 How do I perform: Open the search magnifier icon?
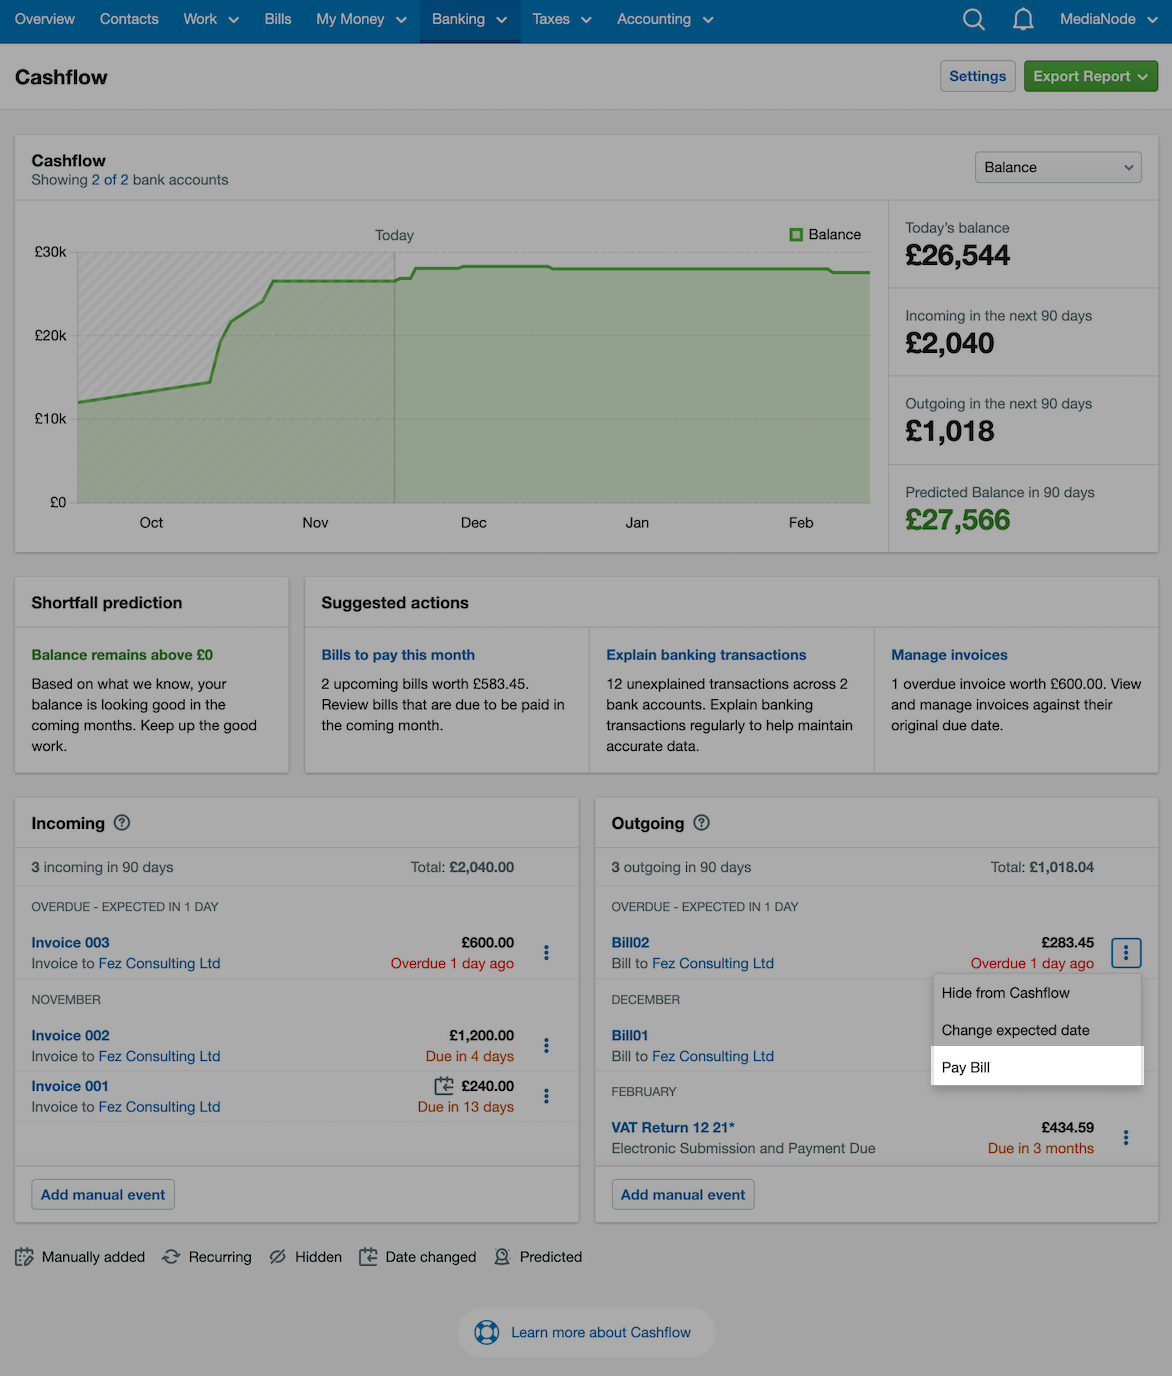973,19
